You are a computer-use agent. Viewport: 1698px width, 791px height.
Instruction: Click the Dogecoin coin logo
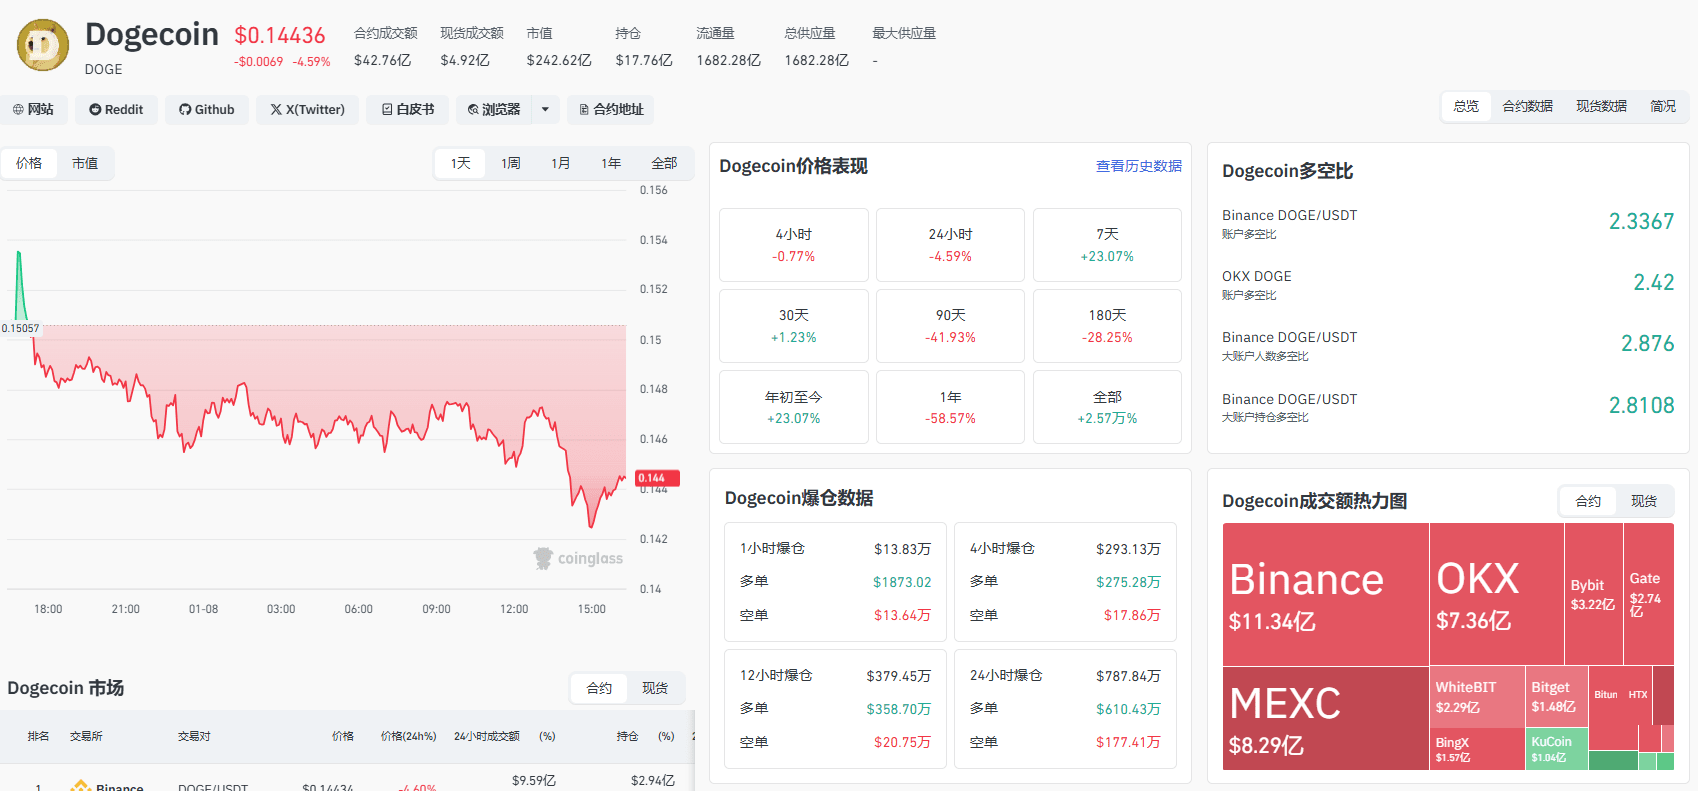pos(43,45)
